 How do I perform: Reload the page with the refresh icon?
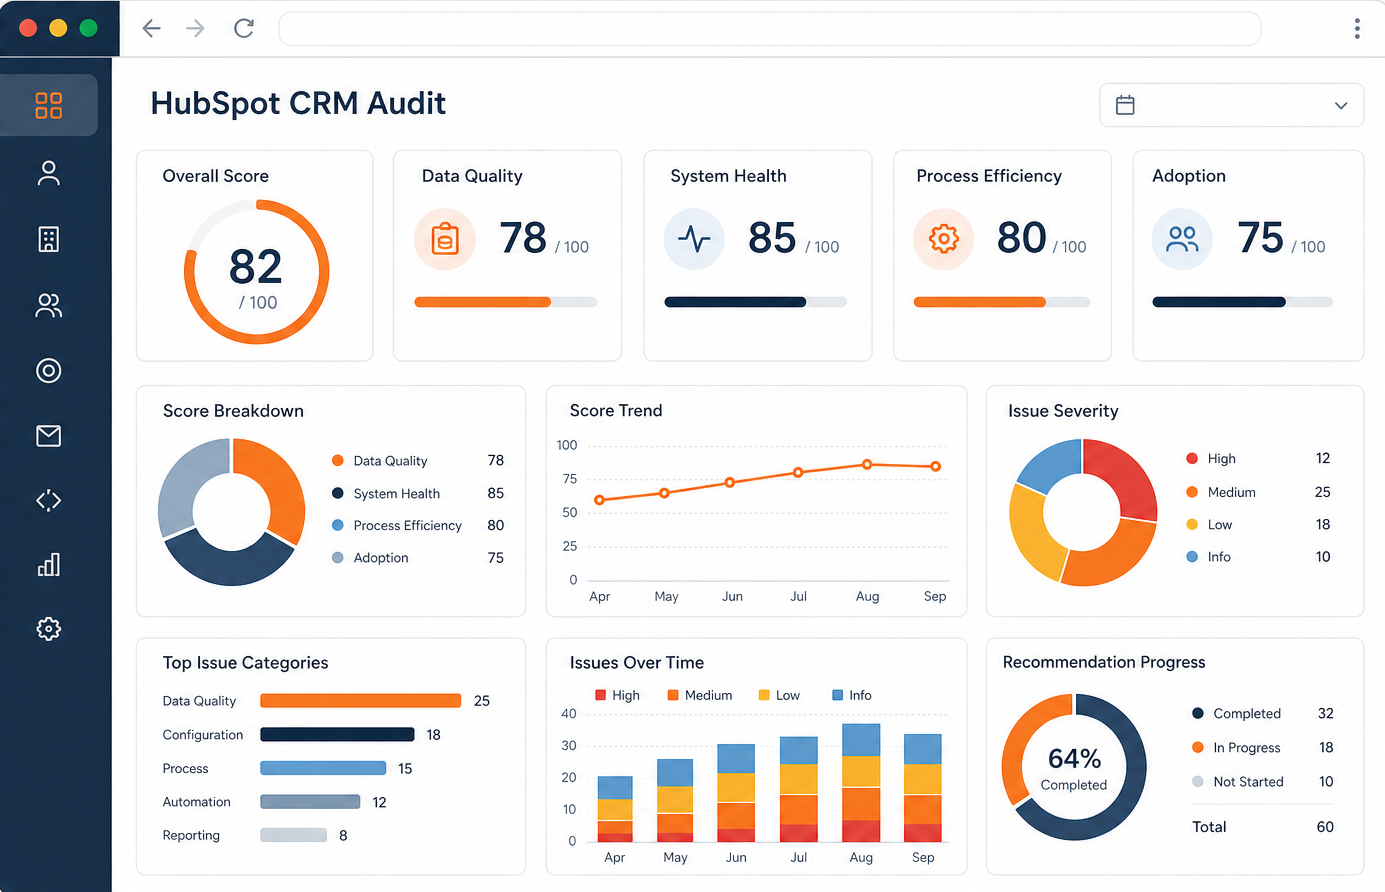[x=244, y=28]
